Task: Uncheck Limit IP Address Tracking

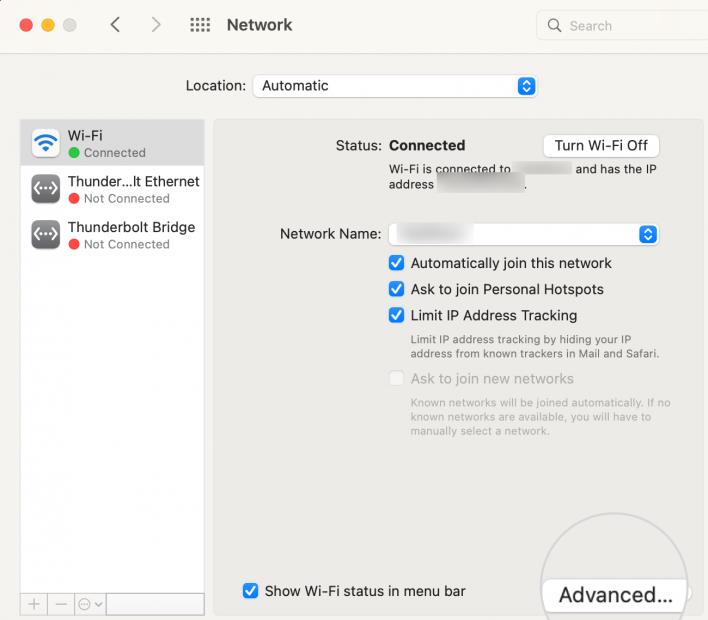Action: tap(396, 315)
